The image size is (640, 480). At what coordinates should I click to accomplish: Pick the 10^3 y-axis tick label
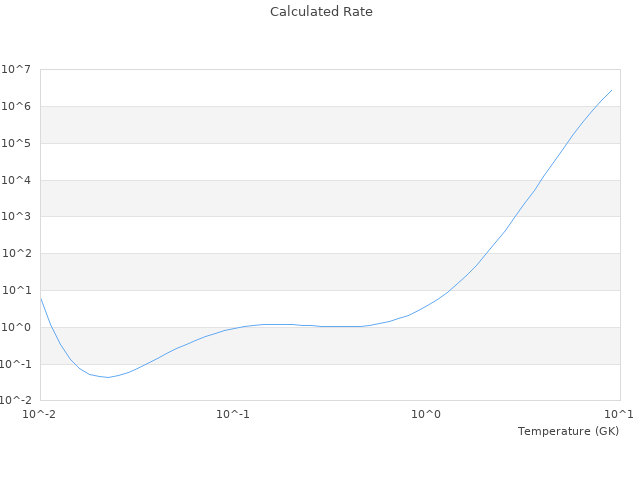(x=17, y=217)
